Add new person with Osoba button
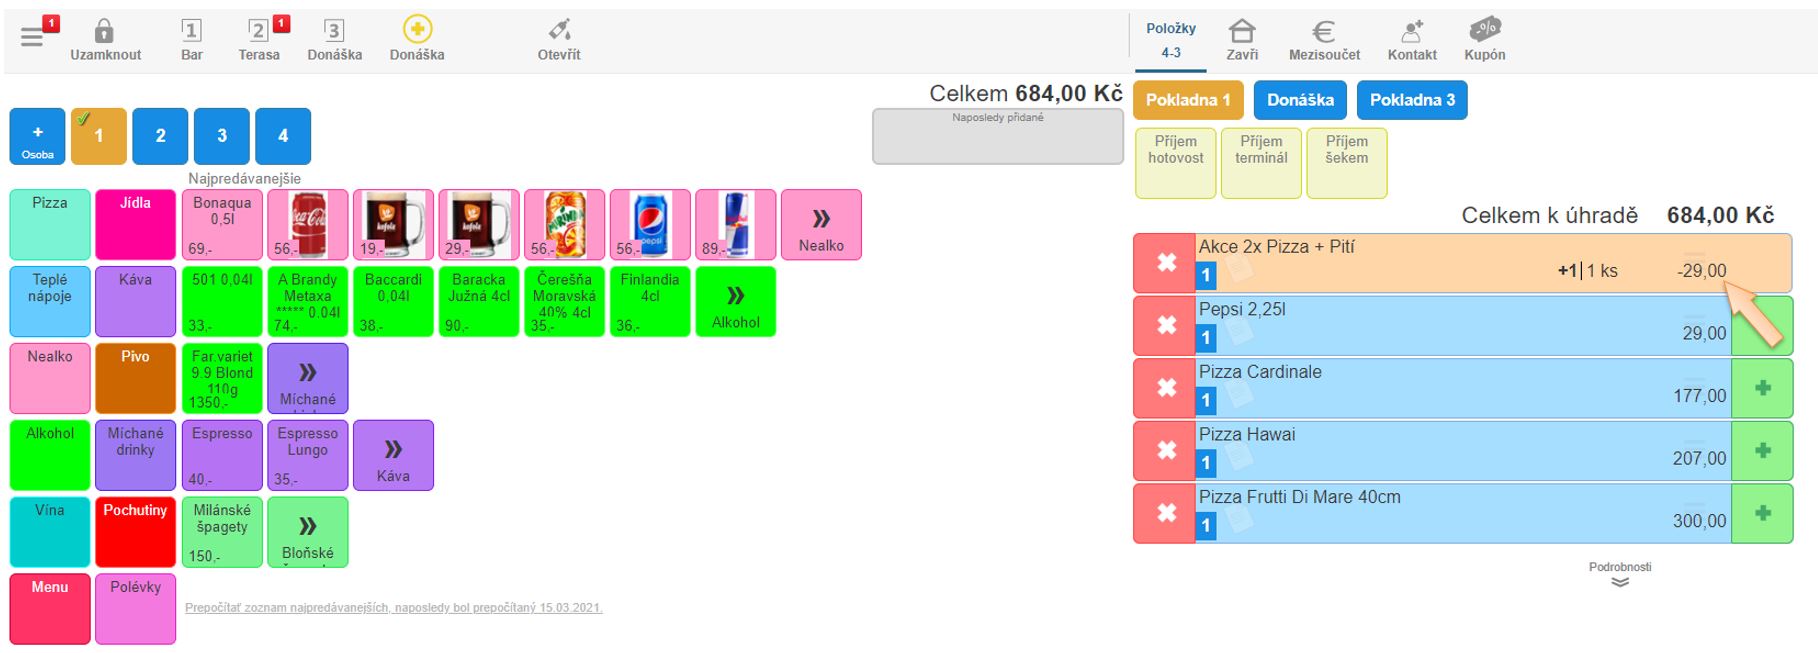The height and width of the screenshot is (653, 1818). pos(38,137)
